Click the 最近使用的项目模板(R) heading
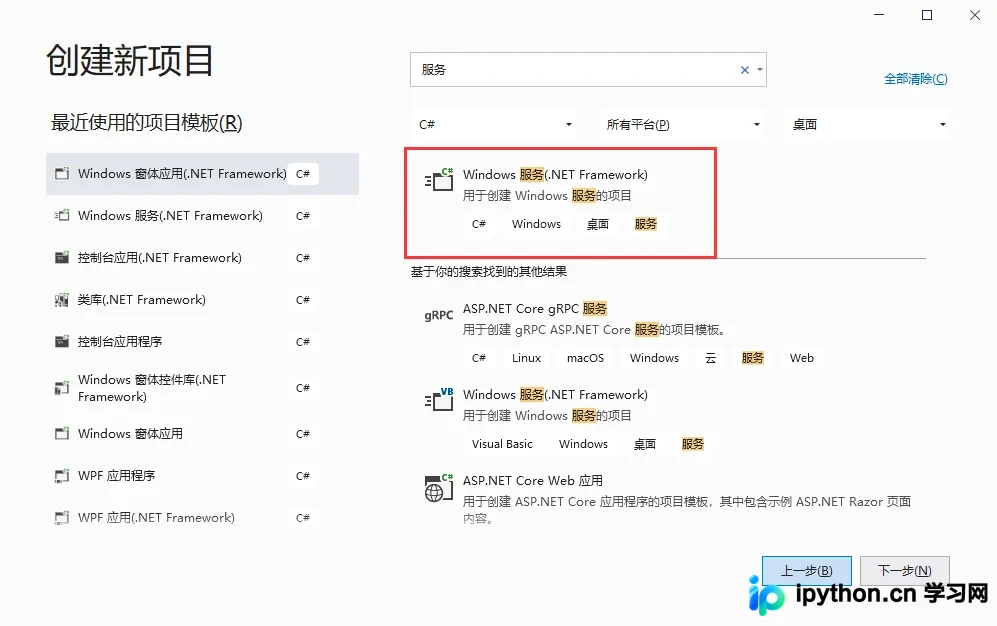Viewport: 997px width, 626px height. pyautogui.click(x=146, y=123)
